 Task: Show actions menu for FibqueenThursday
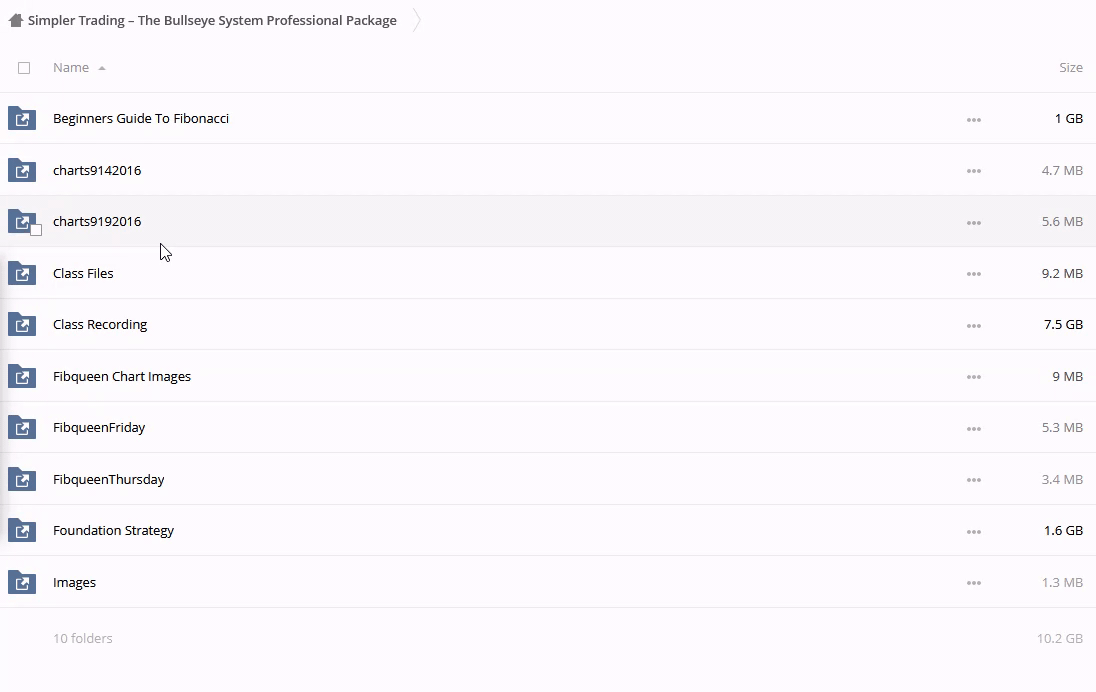pyautogui.click(x=973, y=480)
